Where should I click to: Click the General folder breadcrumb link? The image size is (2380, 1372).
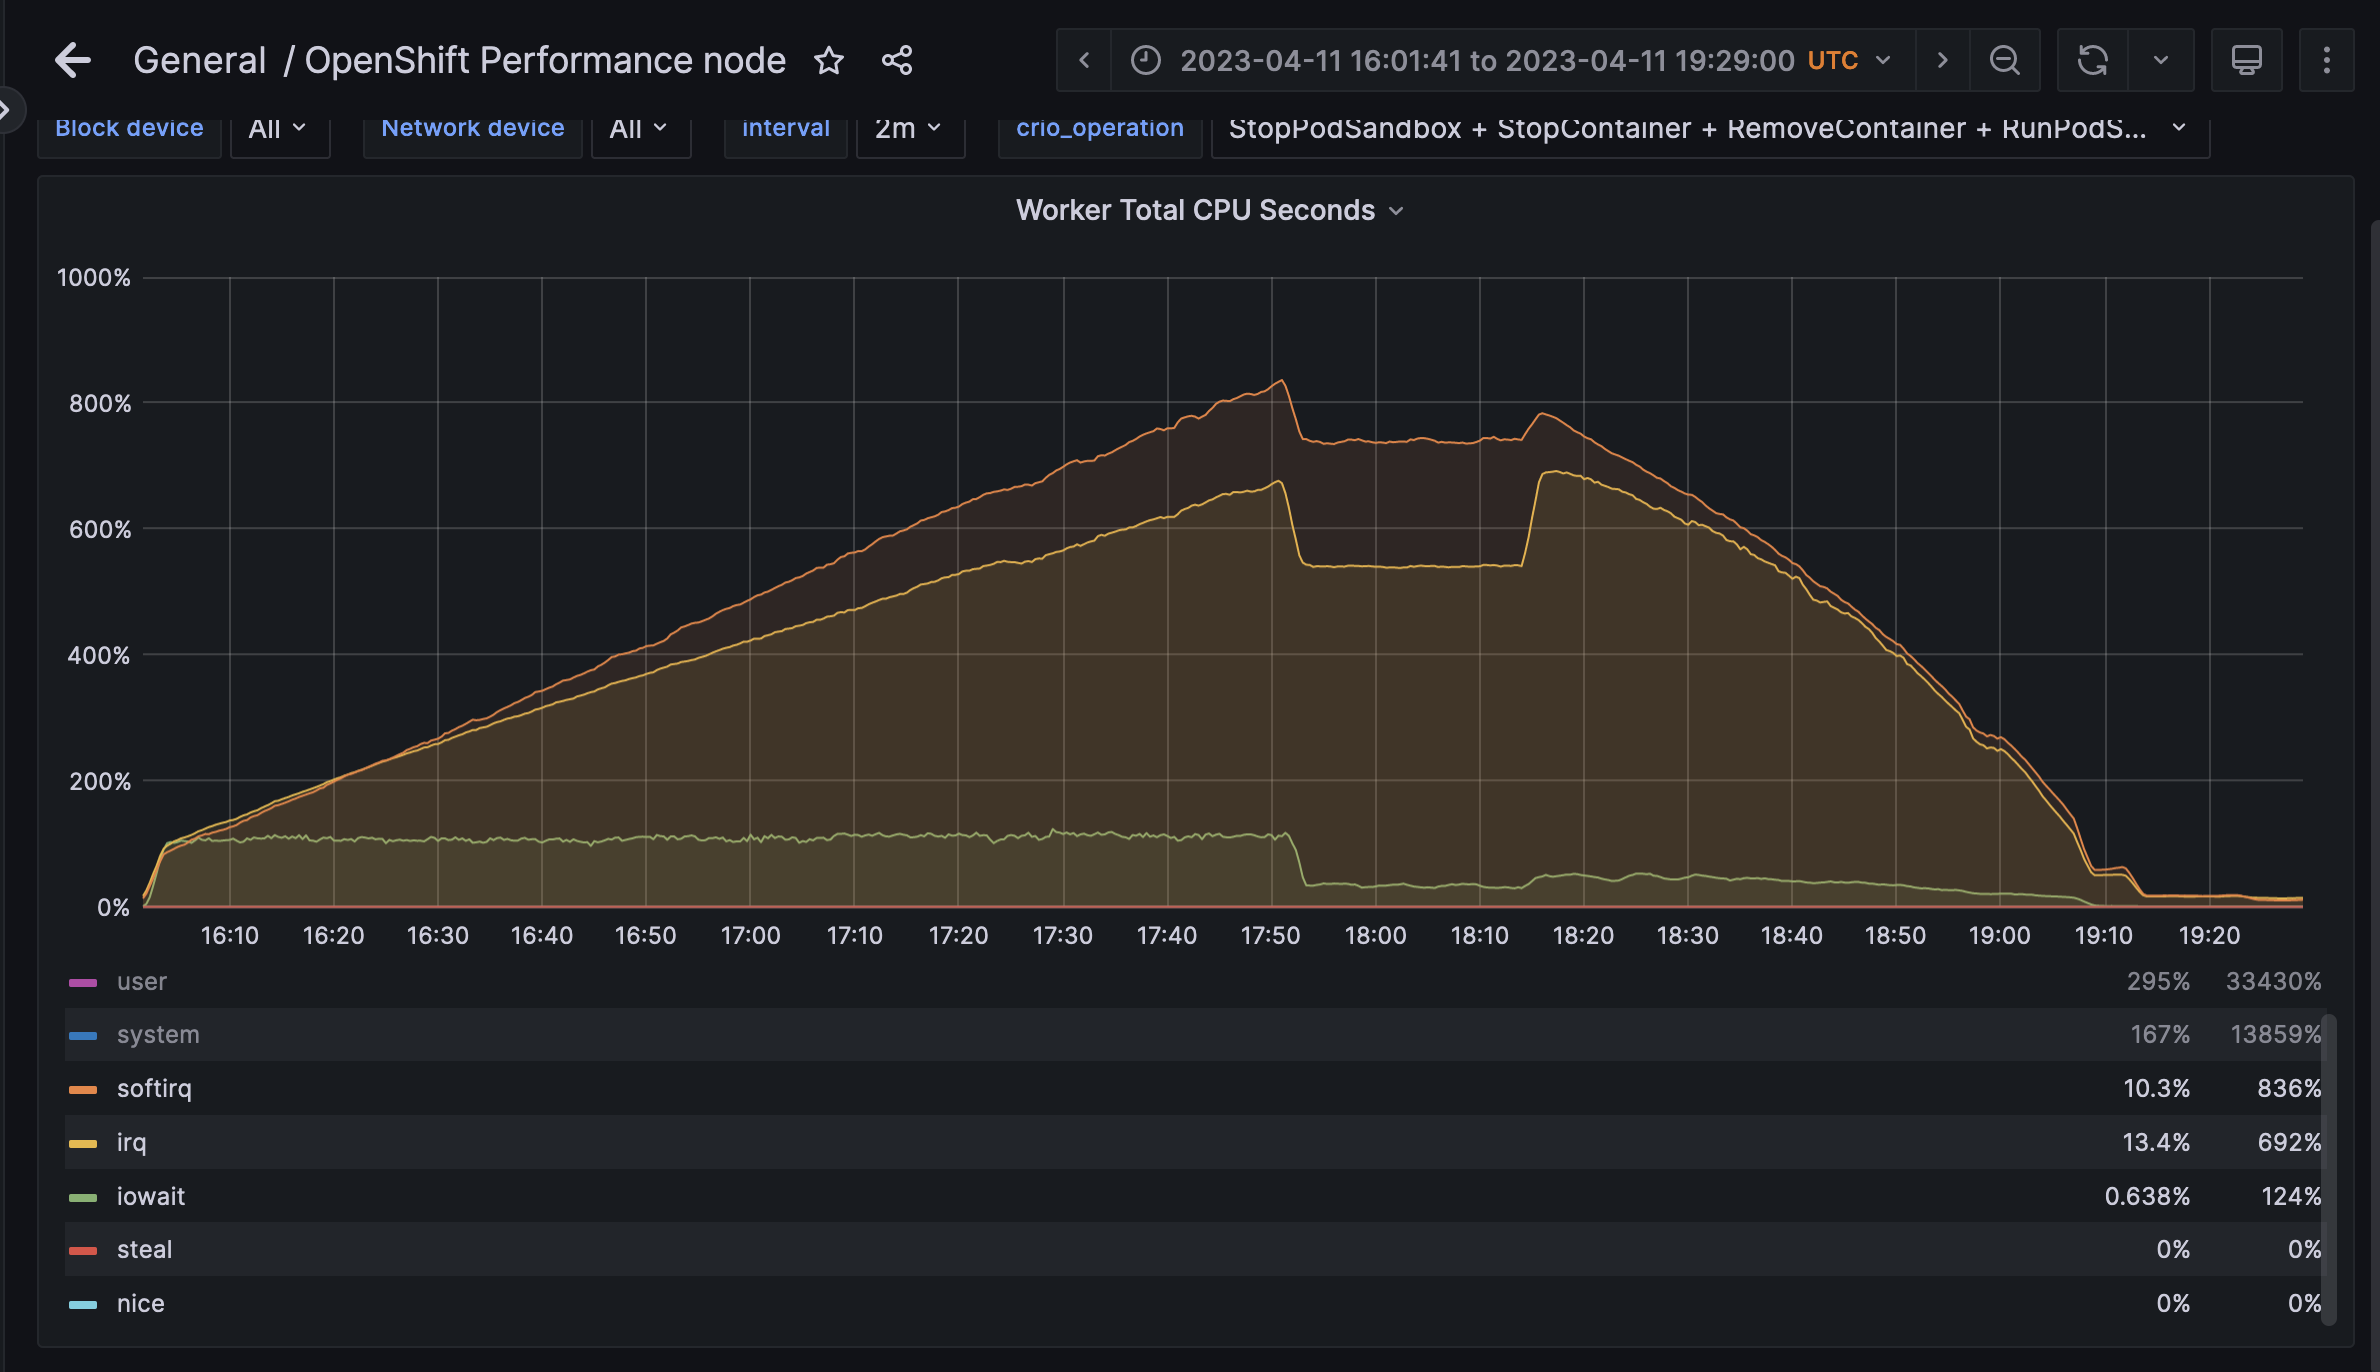199,61
